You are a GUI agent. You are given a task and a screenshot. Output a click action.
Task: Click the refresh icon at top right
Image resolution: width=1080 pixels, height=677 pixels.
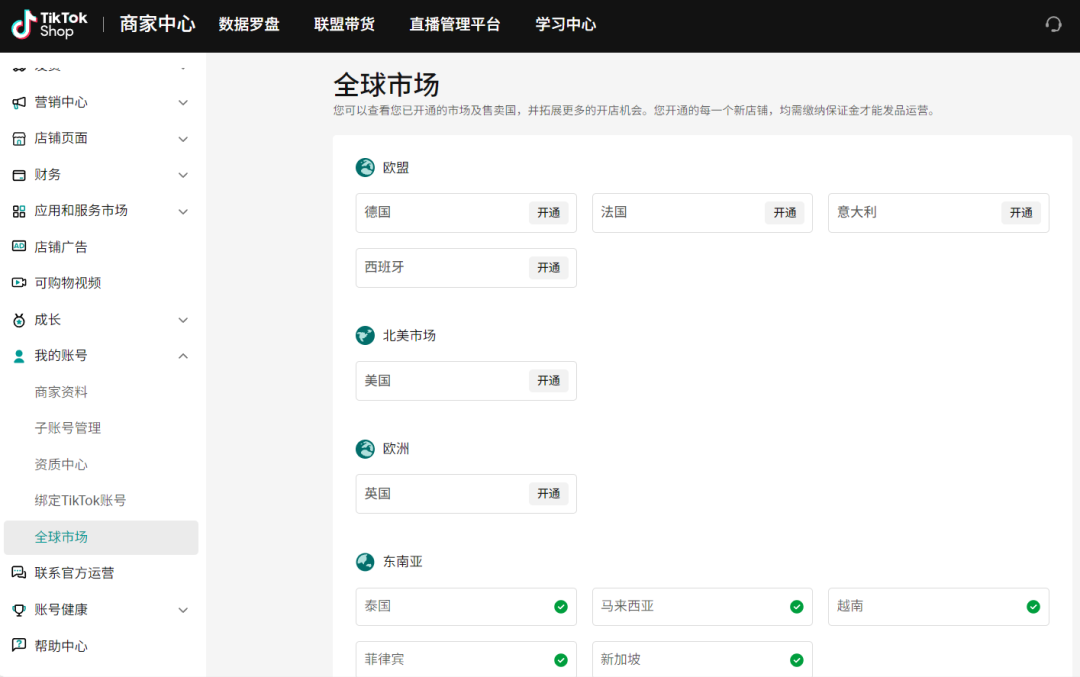pyautogui.click(x=1053, y=23)
